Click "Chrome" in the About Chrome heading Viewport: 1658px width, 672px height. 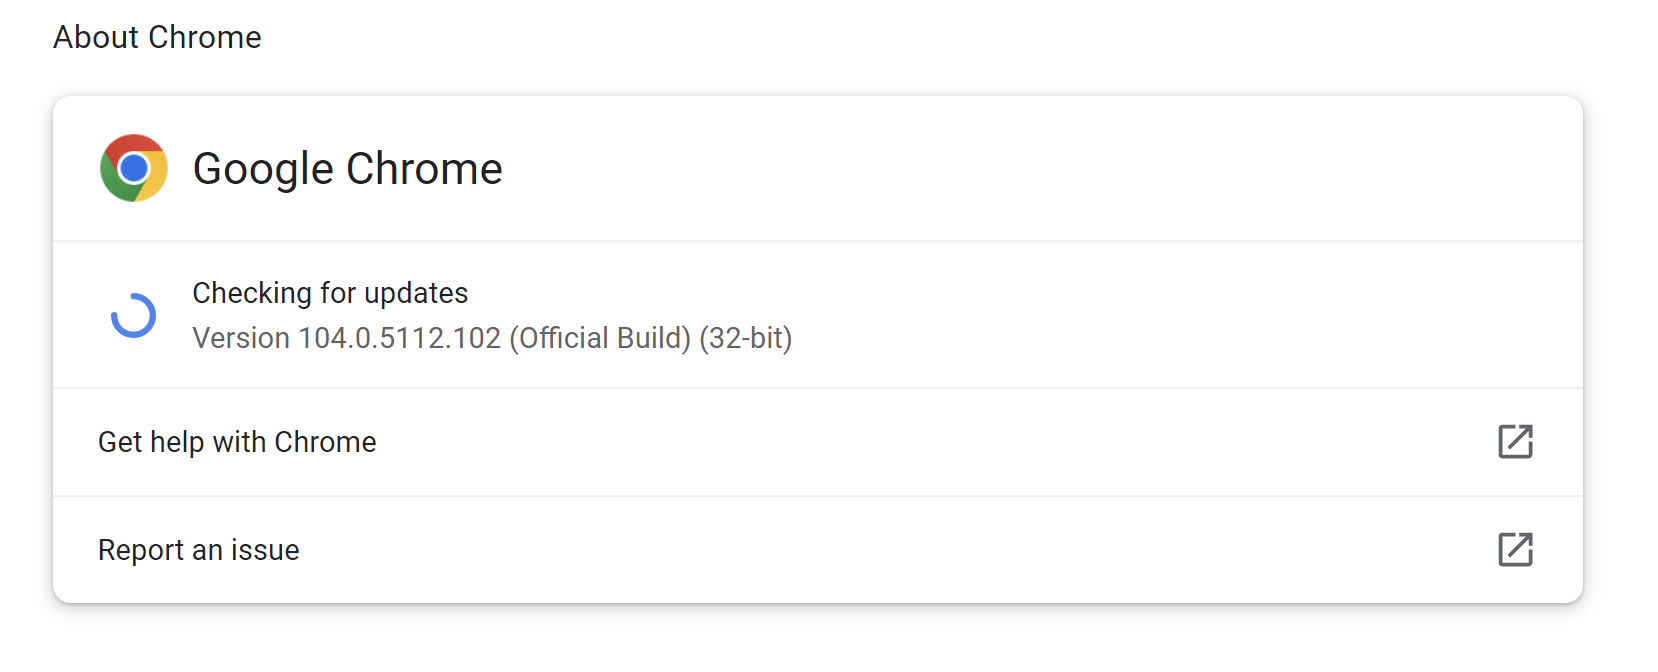point(205,37)
